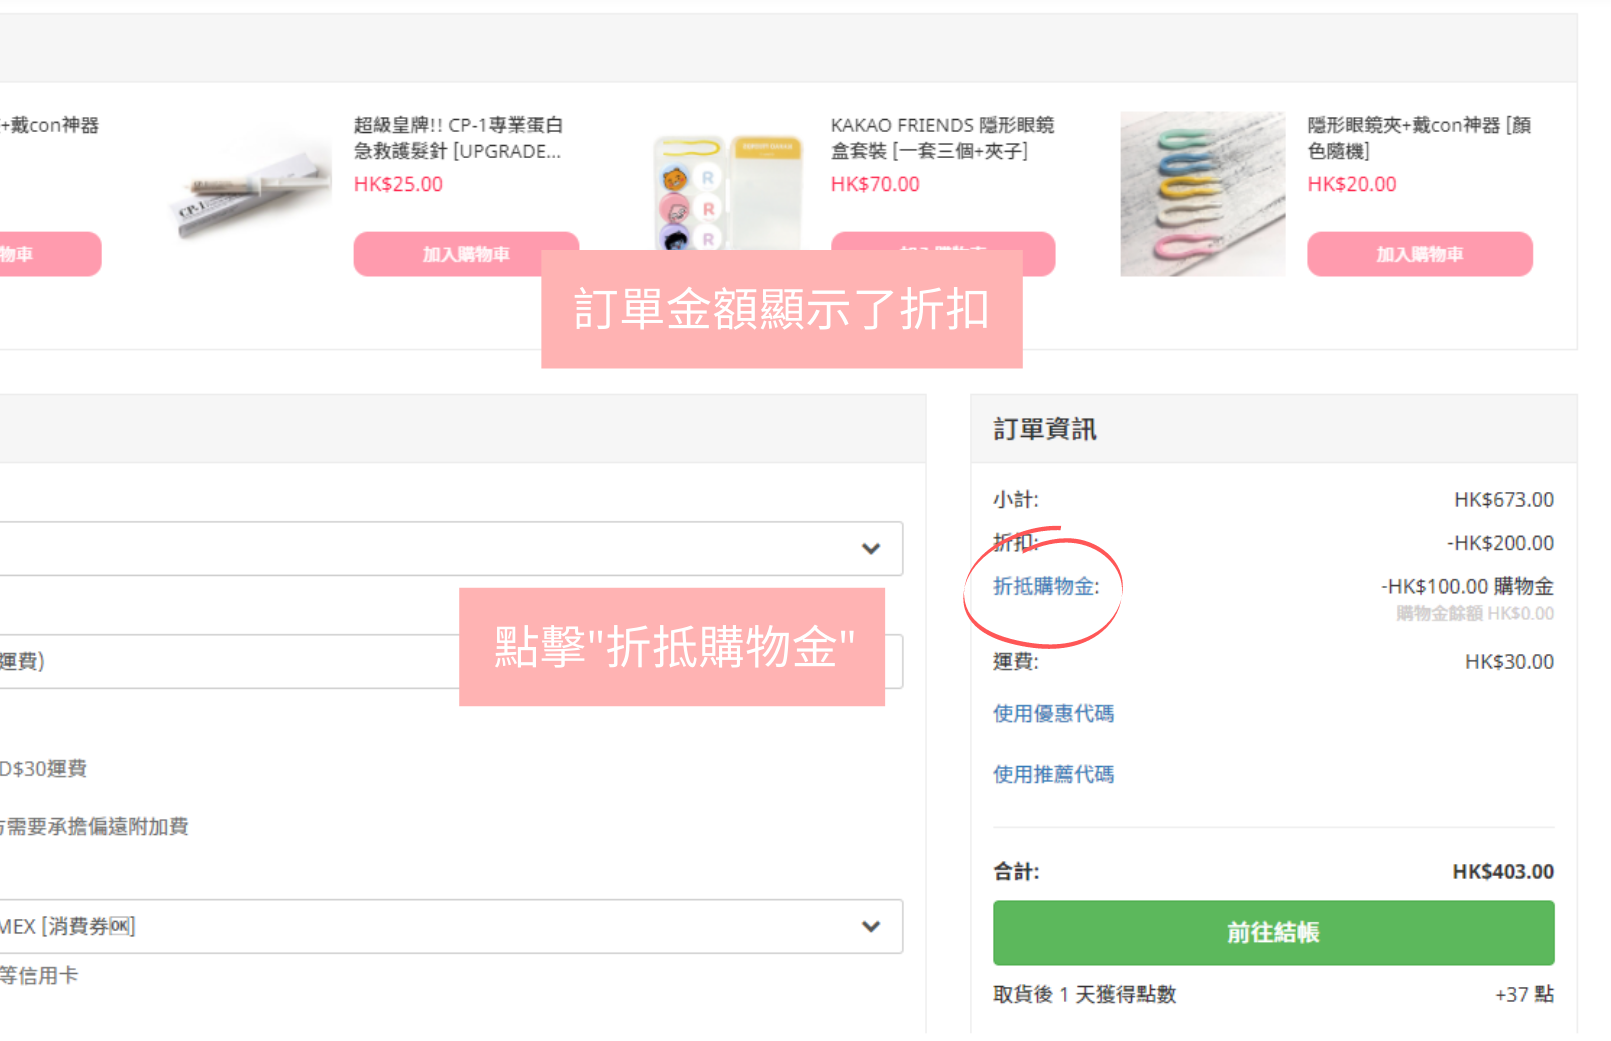Select the 使用推薦代碼 link
The width and height of the screenshot is (1611, 1041).
[1053, 774]
